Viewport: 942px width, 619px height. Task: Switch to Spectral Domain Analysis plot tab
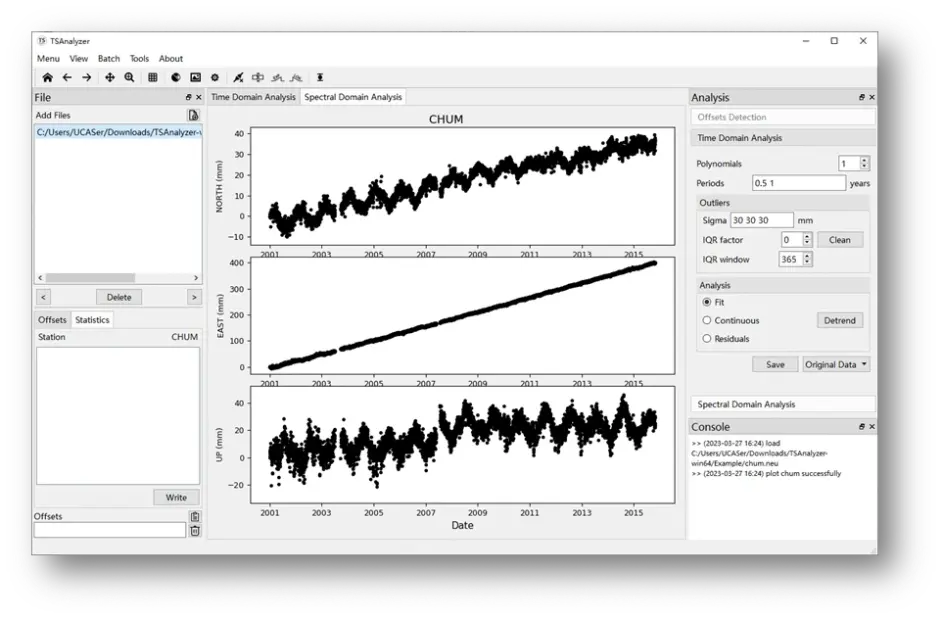point(353,97)
